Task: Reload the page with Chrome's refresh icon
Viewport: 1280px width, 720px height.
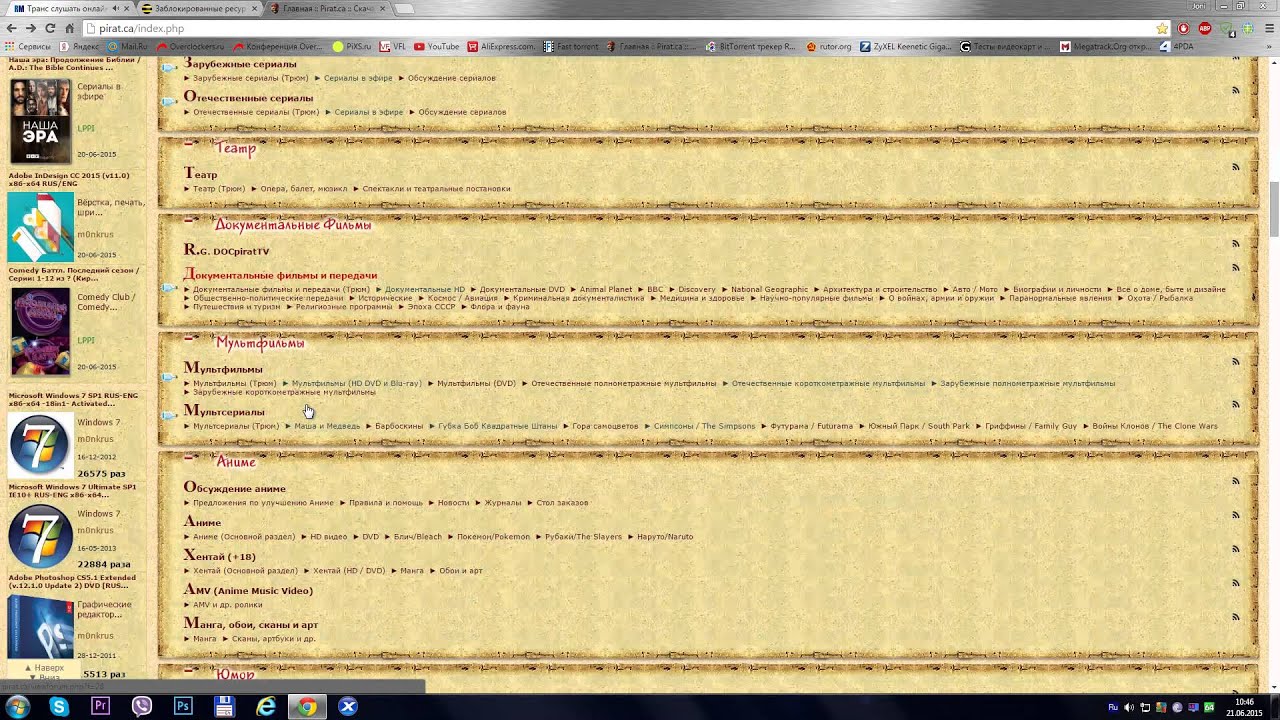Action: pyautogui.click(x=50, y=28)
